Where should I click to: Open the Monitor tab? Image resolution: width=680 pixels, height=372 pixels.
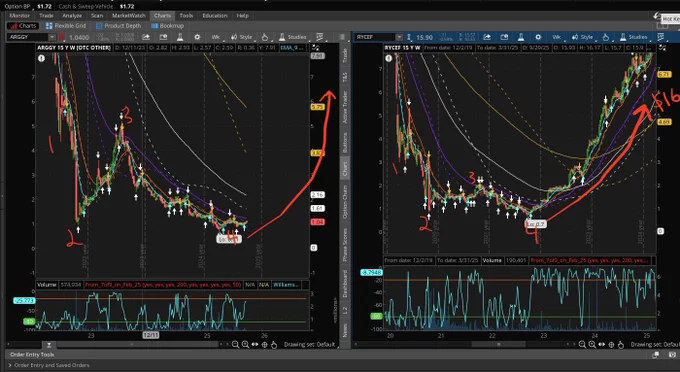(x=20, y=16)
